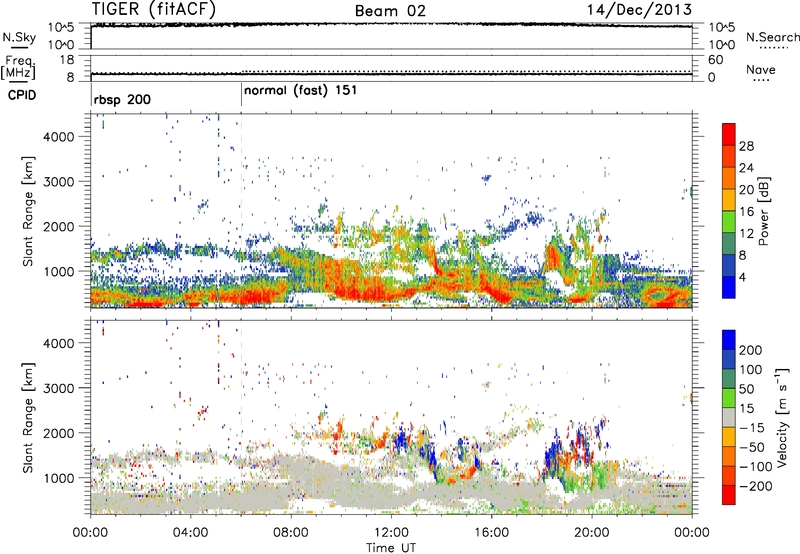Click the '28' label on the Power scale
The width and height of the screenshot is (800, 554).
pos(746,146)
